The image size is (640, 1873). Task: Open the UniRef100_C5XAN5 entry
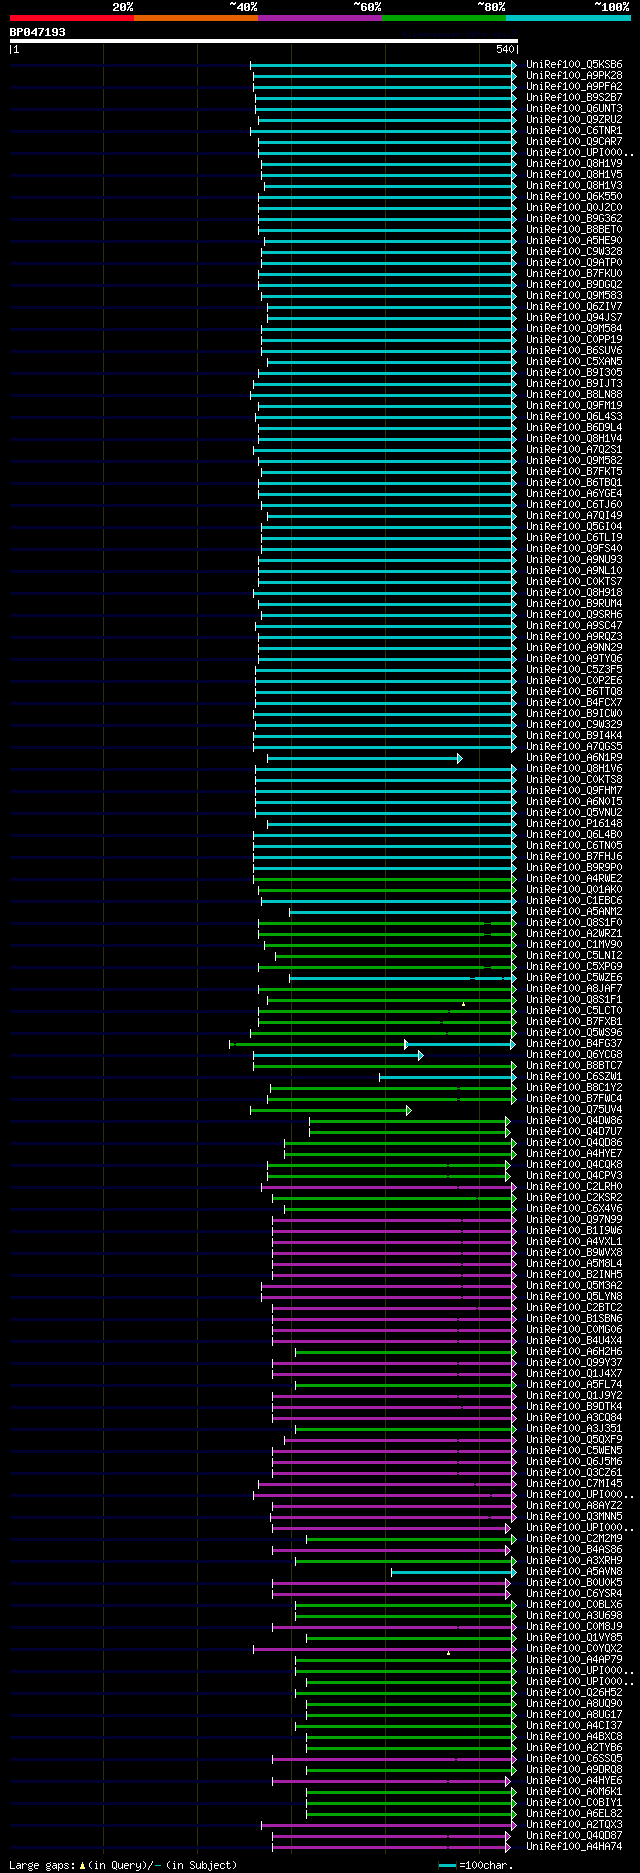coord(574,361)
